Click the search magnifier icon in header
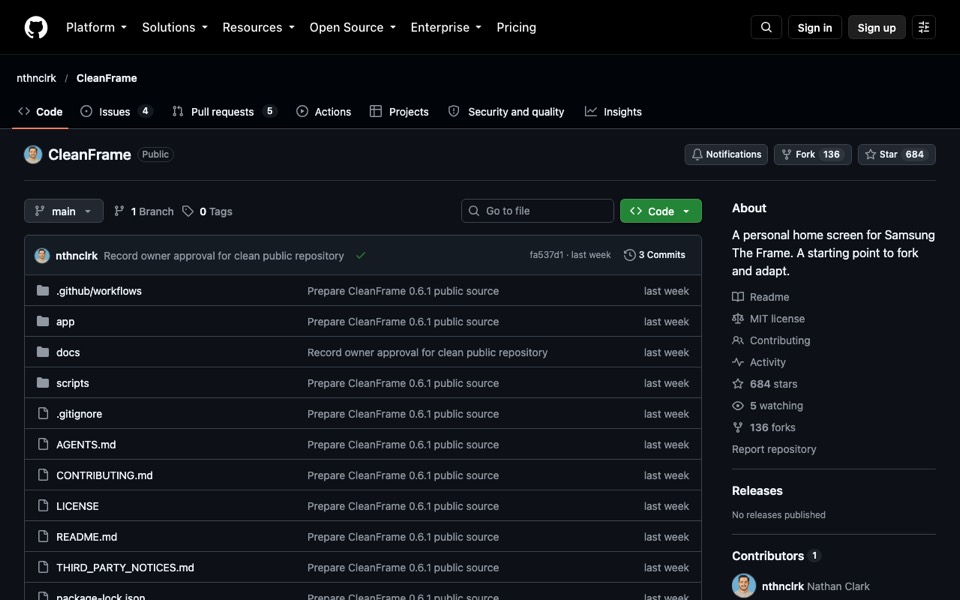The image size is (960, 600). [766, 28]
